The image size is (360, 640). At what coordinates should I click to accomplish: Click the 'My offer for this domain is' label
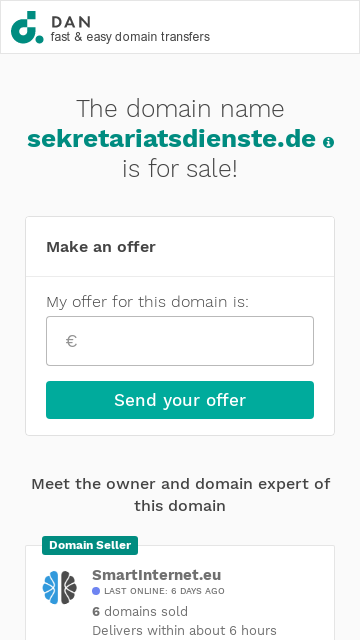pyautogui.click(x=147, y=302)
